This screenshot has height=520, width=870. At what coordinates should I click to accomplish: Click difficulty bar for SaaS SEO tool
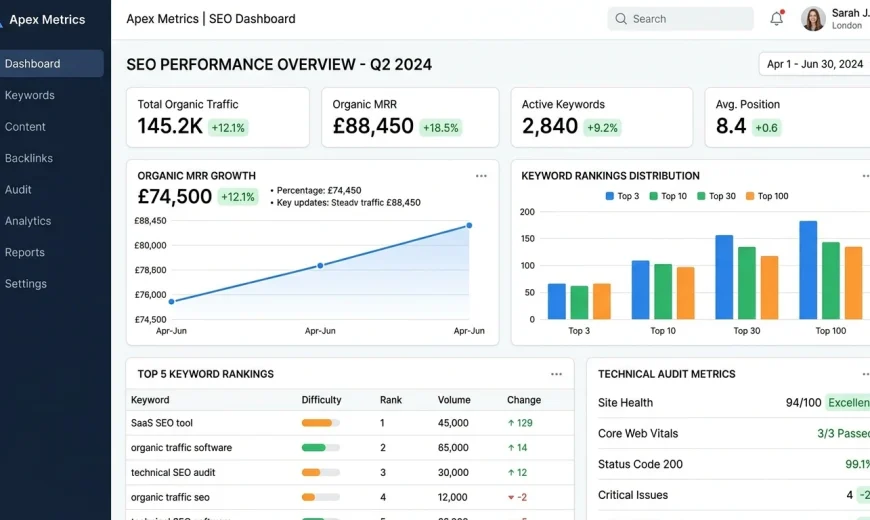point(321,423)
